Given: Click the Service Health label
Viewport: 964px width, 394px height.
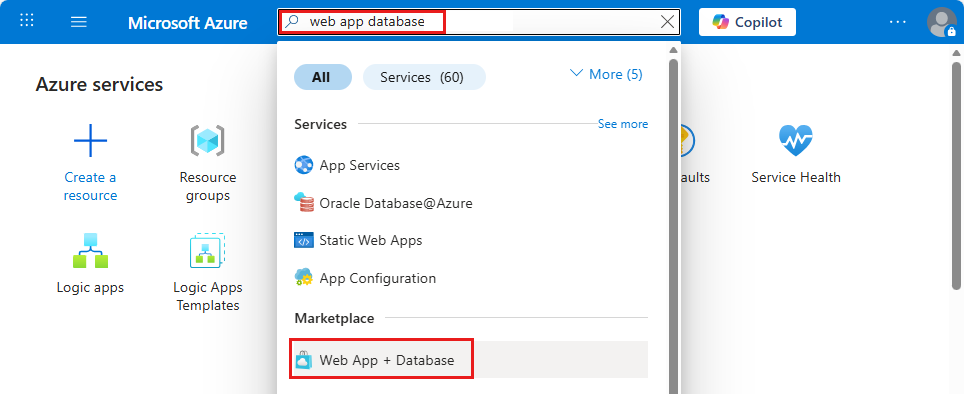Looking at the screenshot, I should [x=796, y=178].
